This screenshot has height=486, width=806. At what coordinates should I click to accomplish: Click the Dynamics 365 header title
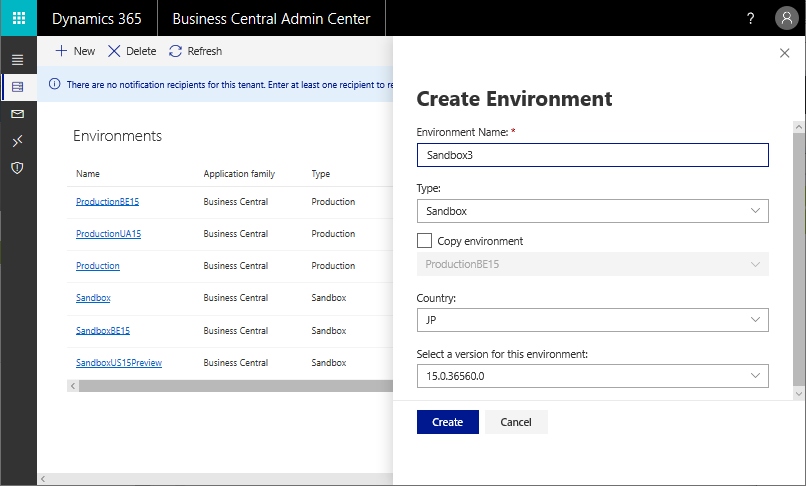click(x=97, y=19)
